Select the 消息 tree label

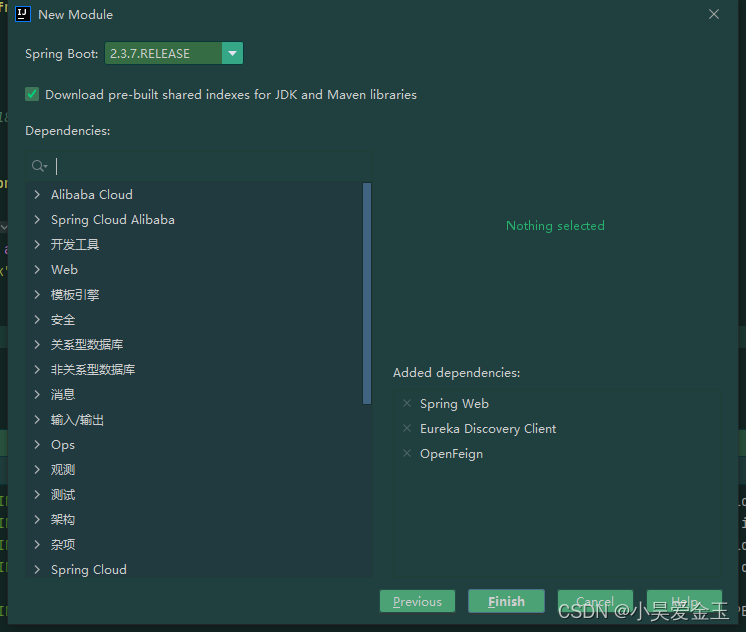click(x=63, y=395)
